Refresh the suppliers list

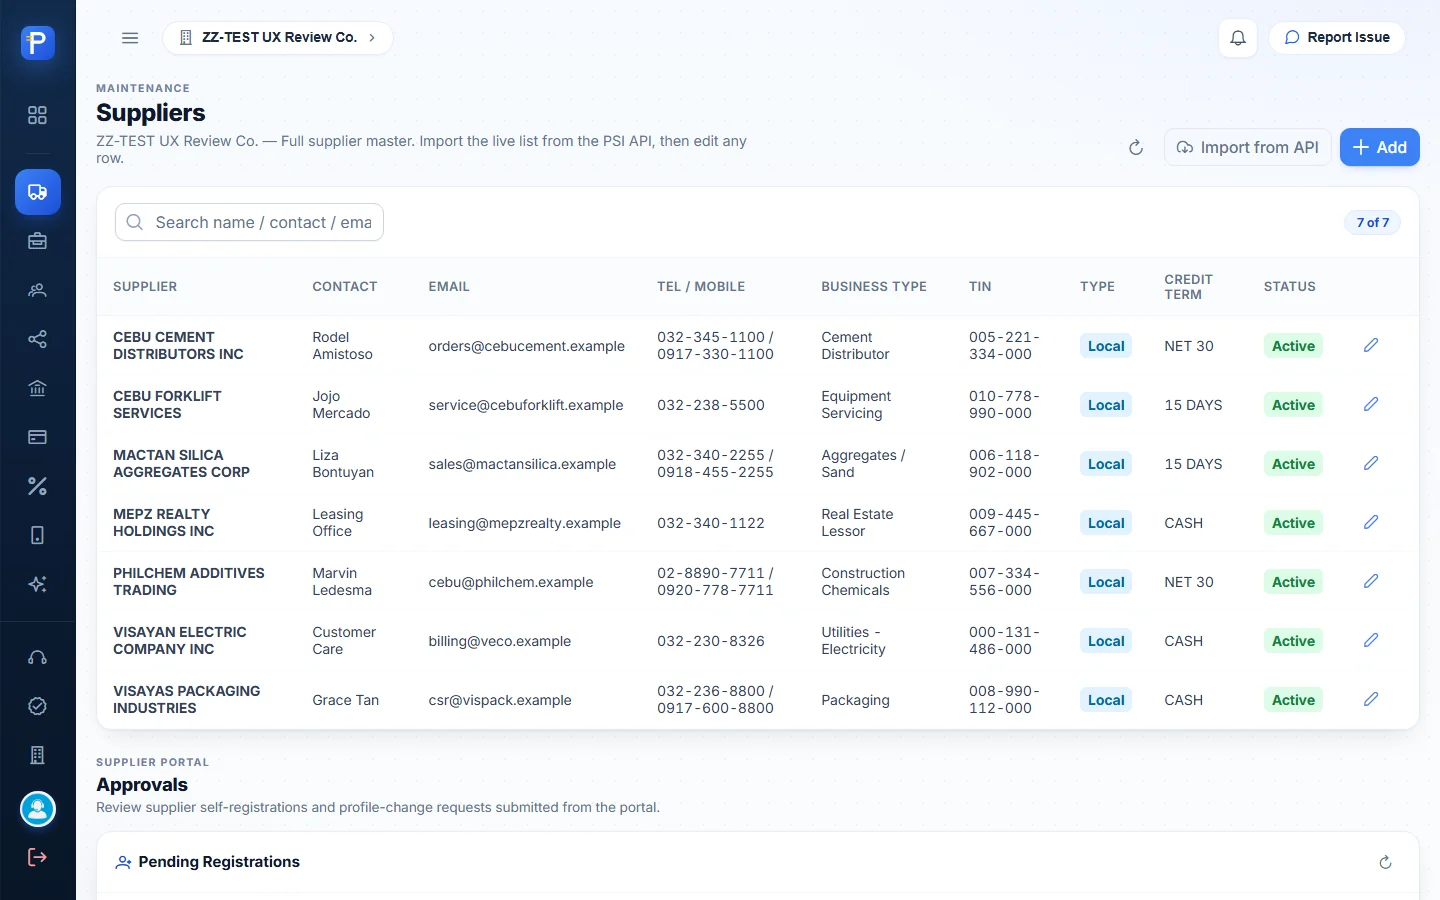[1136, 148]
